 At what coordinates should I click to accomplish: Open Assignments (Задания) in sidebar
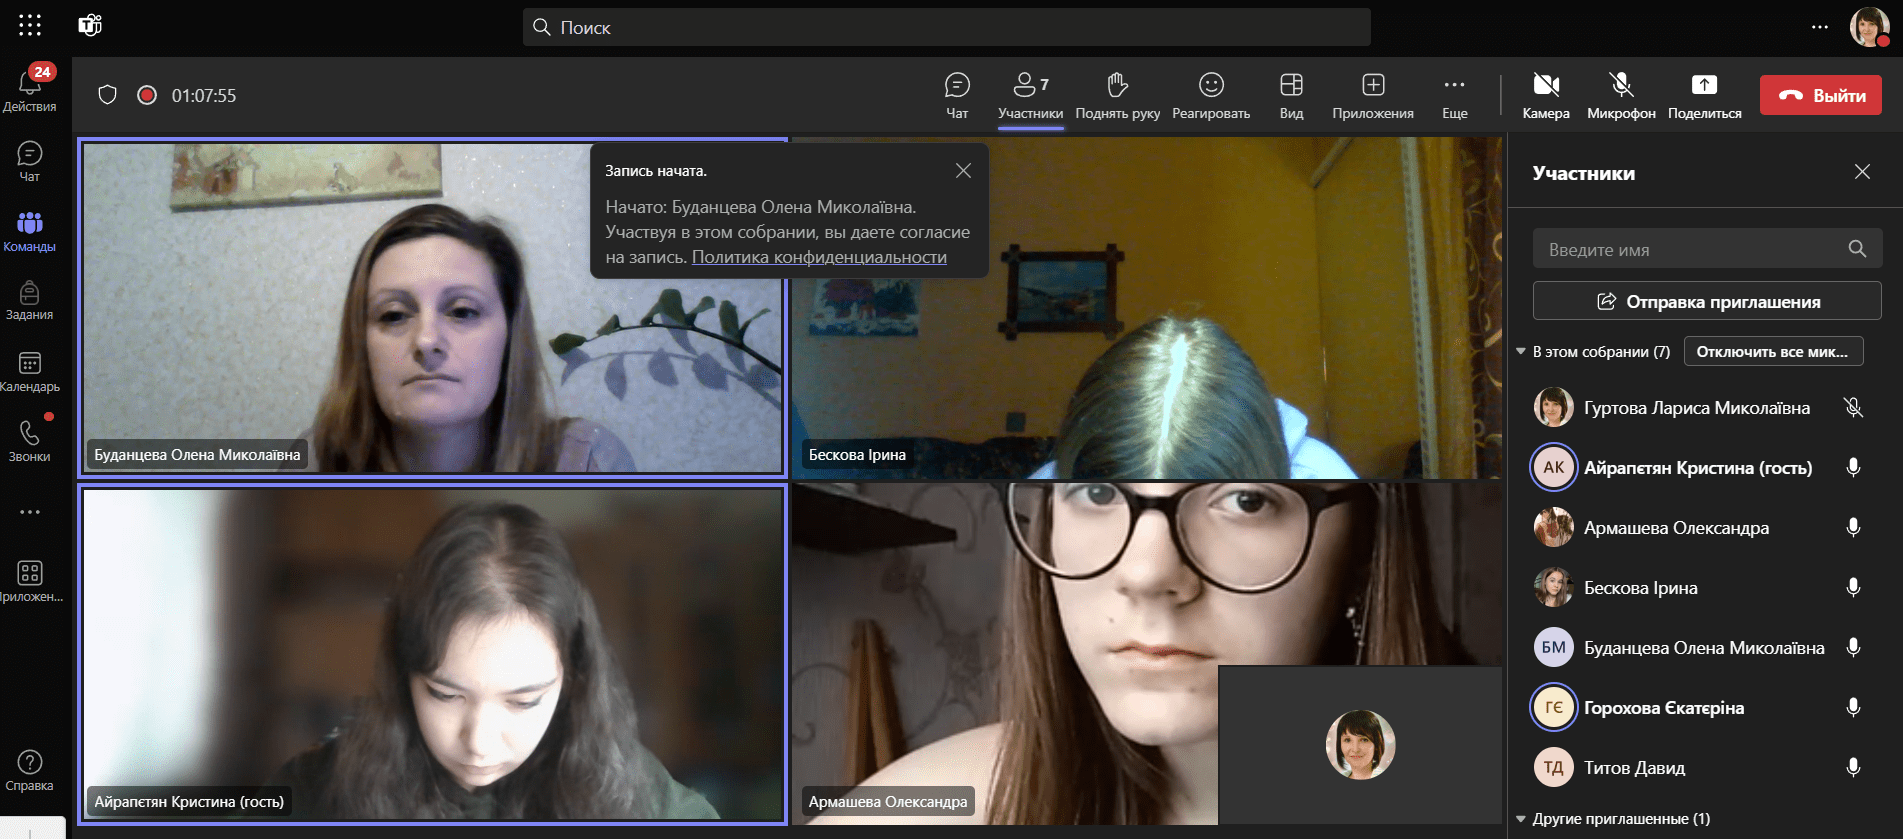(30, 301)
